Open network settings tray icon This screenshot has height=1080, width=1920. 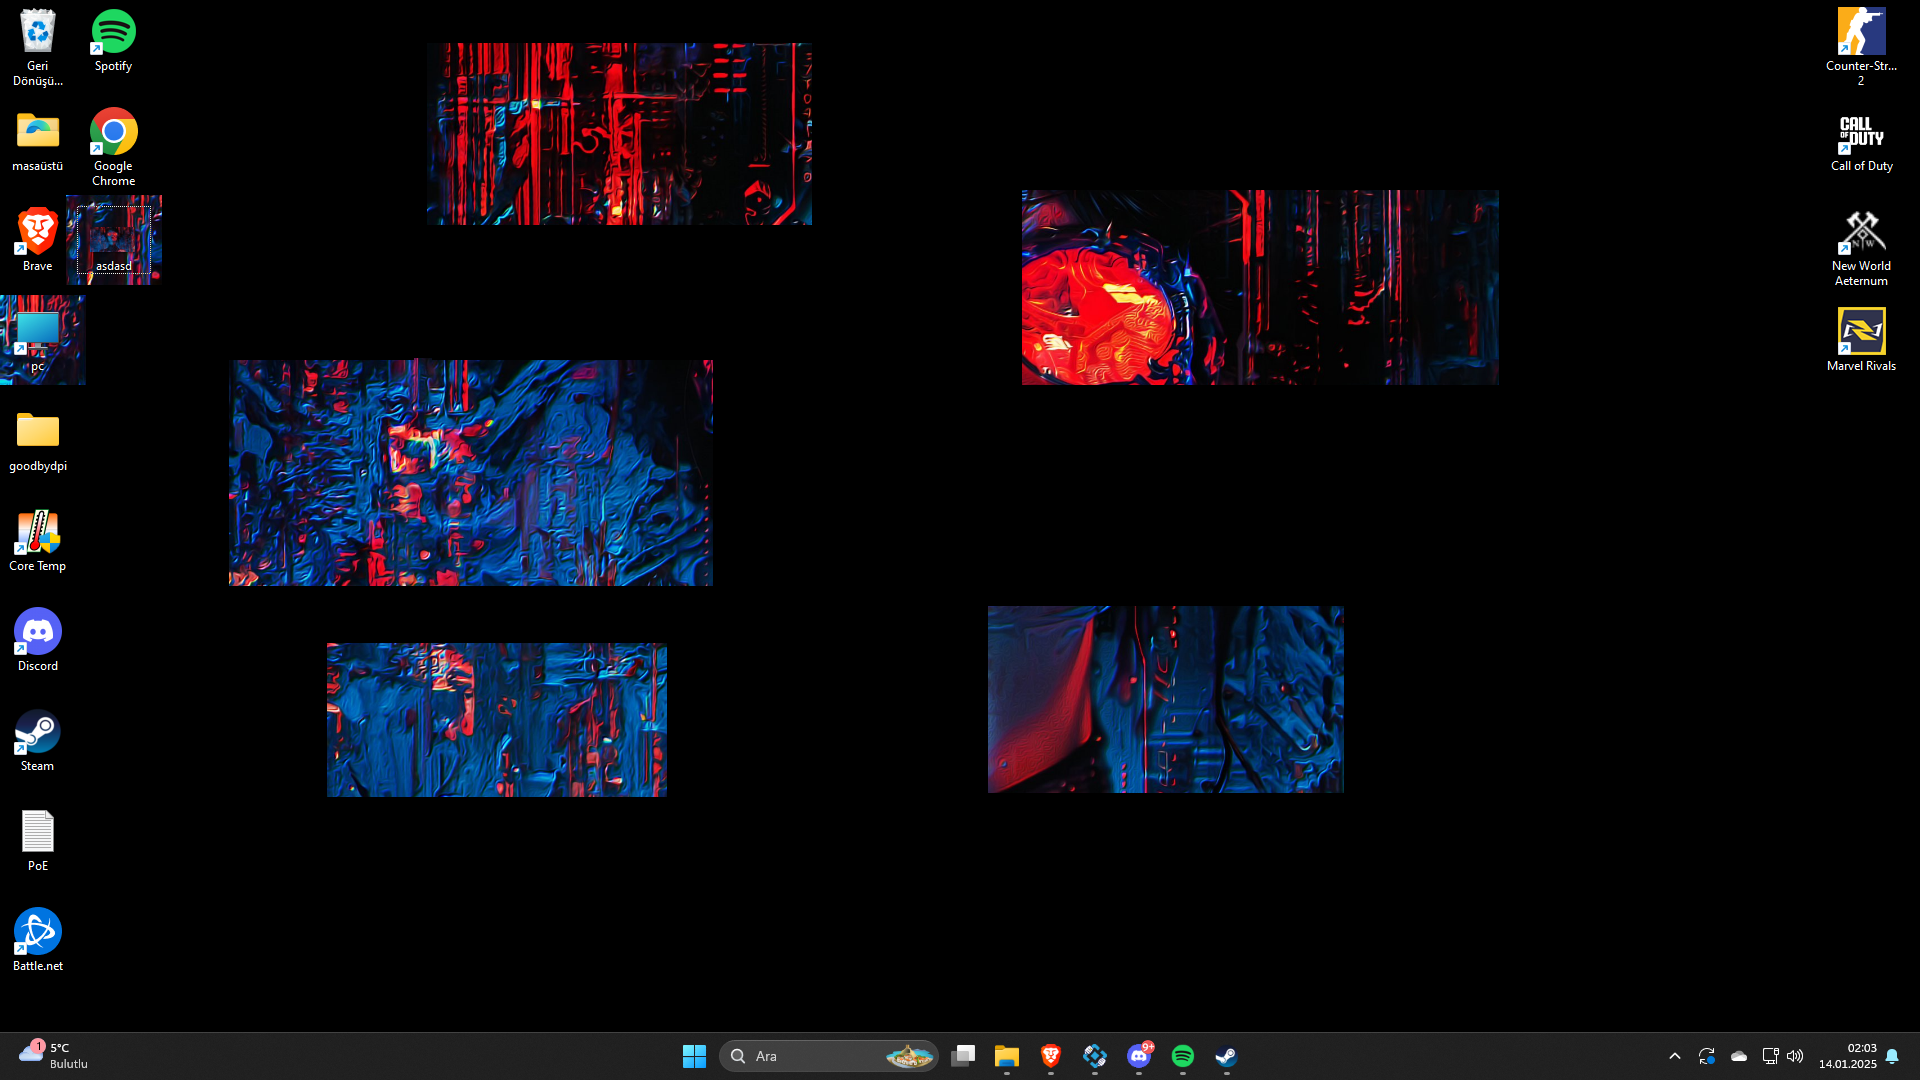point(1770,1056)
